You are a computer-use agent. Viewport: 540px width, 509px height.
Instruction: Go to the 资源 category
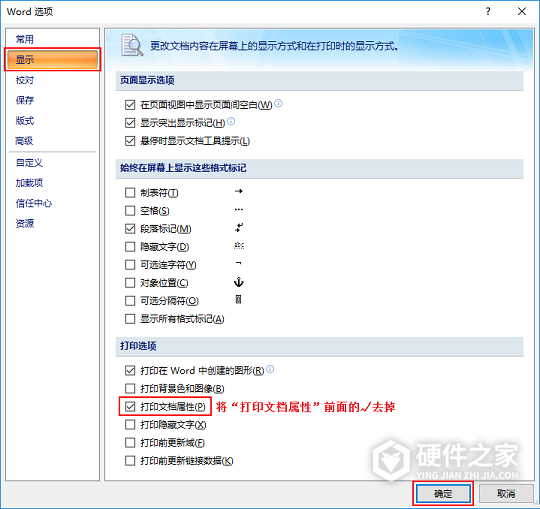(x=25, y=224)
